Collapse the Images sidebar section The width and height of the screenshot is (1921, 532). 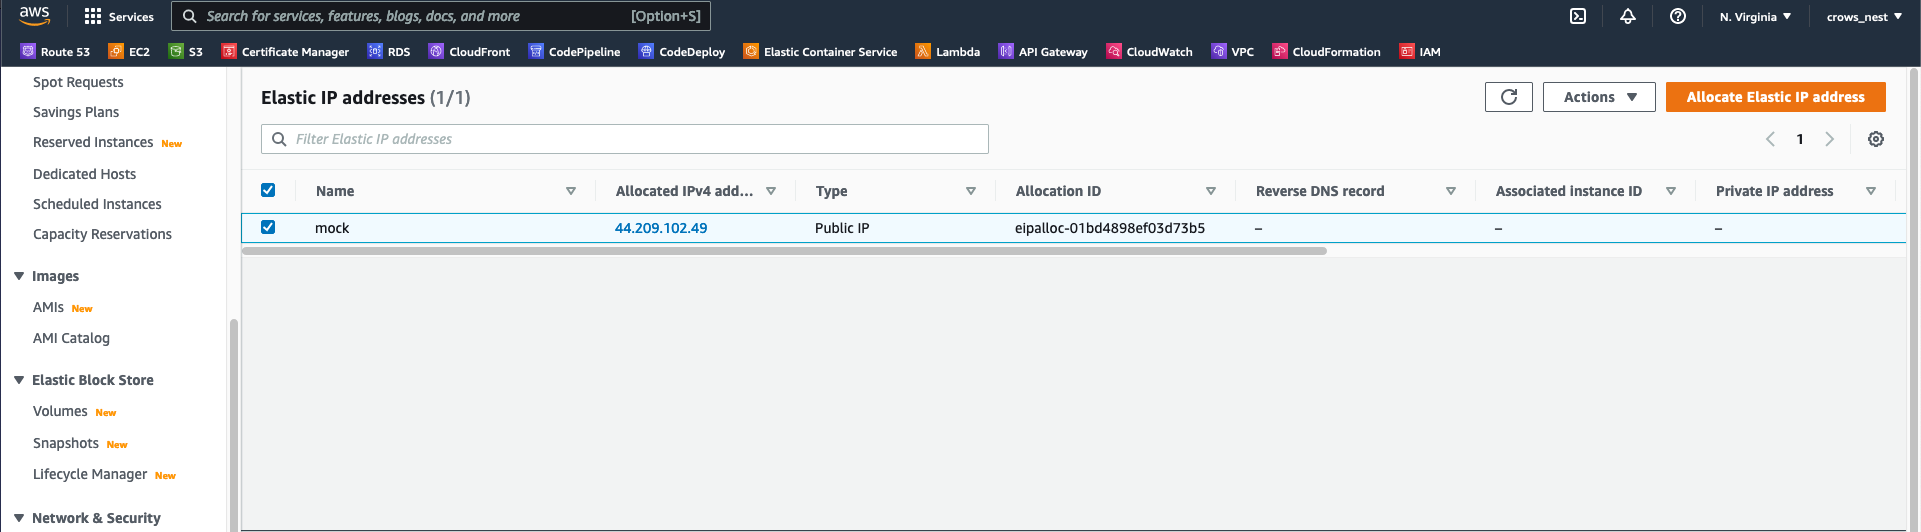(x=19, y=276)
